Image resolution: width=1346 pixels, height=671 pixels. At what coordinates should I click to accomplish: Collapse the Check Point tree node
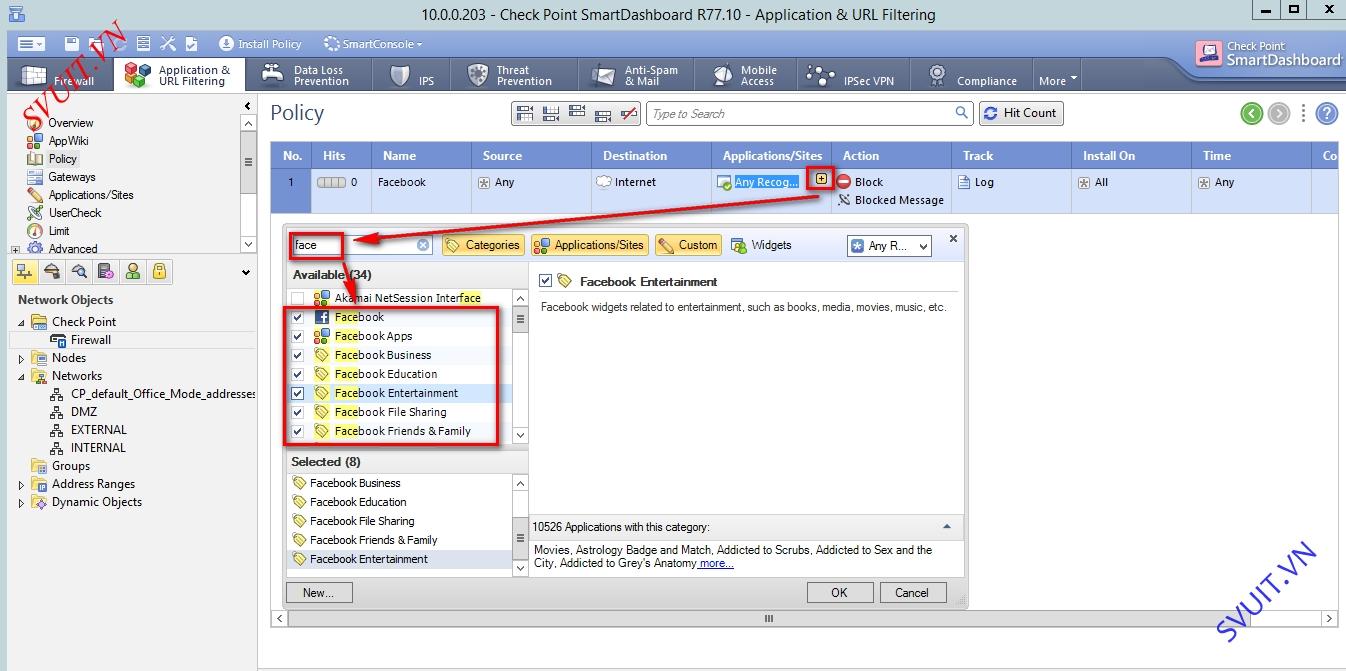[21, 322]
